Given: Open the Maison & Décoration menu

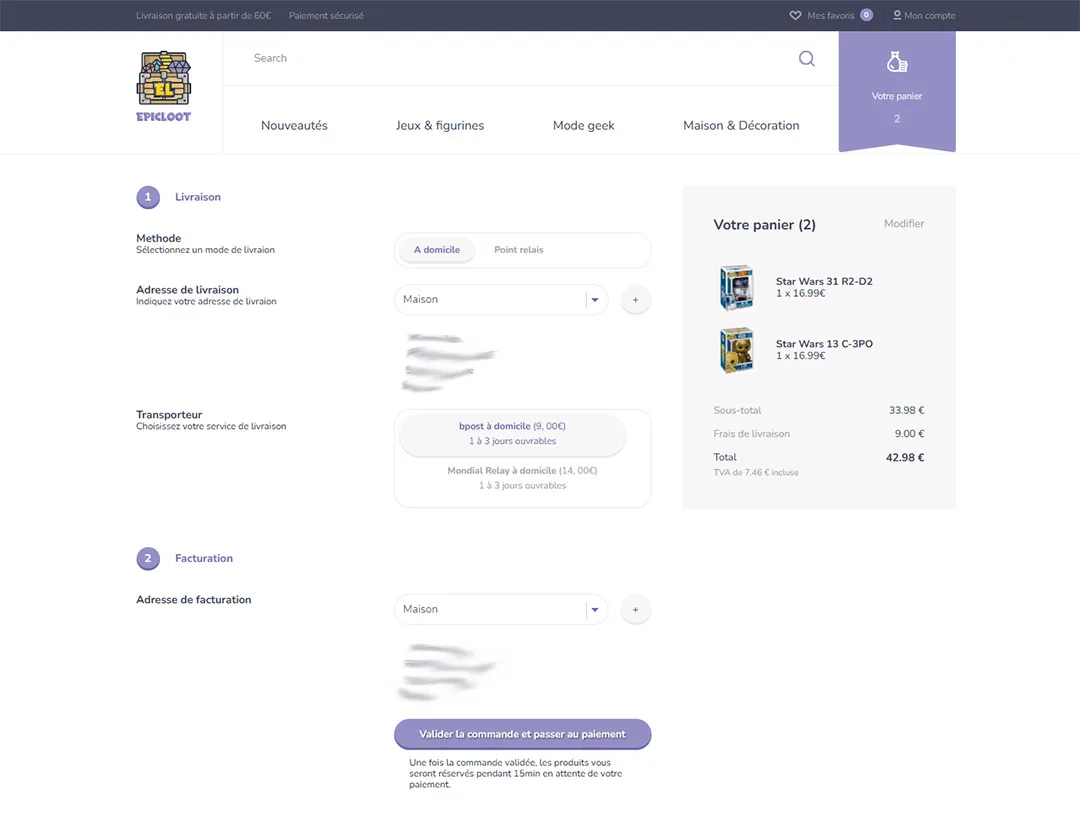Looking at the screenshot, I should coord(741,125).
